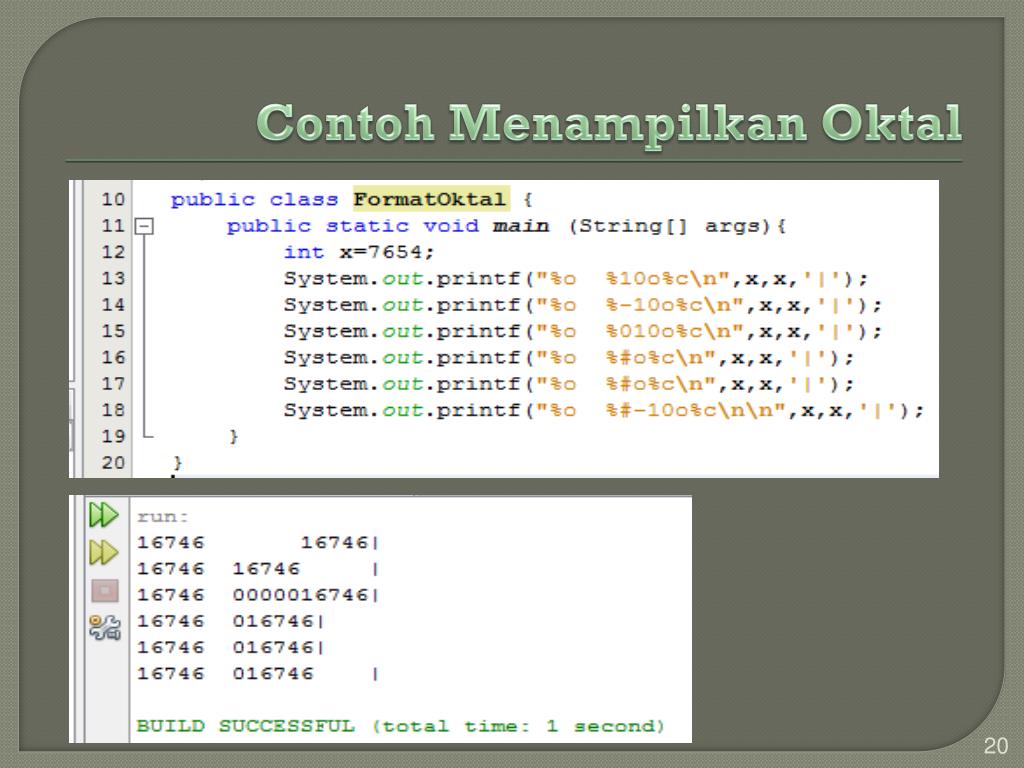Click the 'run:' line in the output
The width and height of the screenshot is (1024, 768).
pyautogui.click(x=163, y=517)
